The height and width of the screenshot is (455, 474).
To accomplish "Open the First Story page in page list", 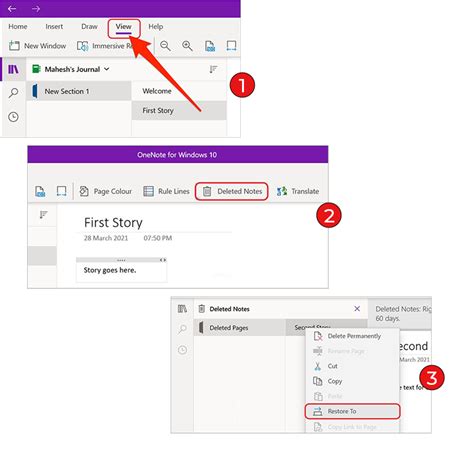I will [179, 110].
